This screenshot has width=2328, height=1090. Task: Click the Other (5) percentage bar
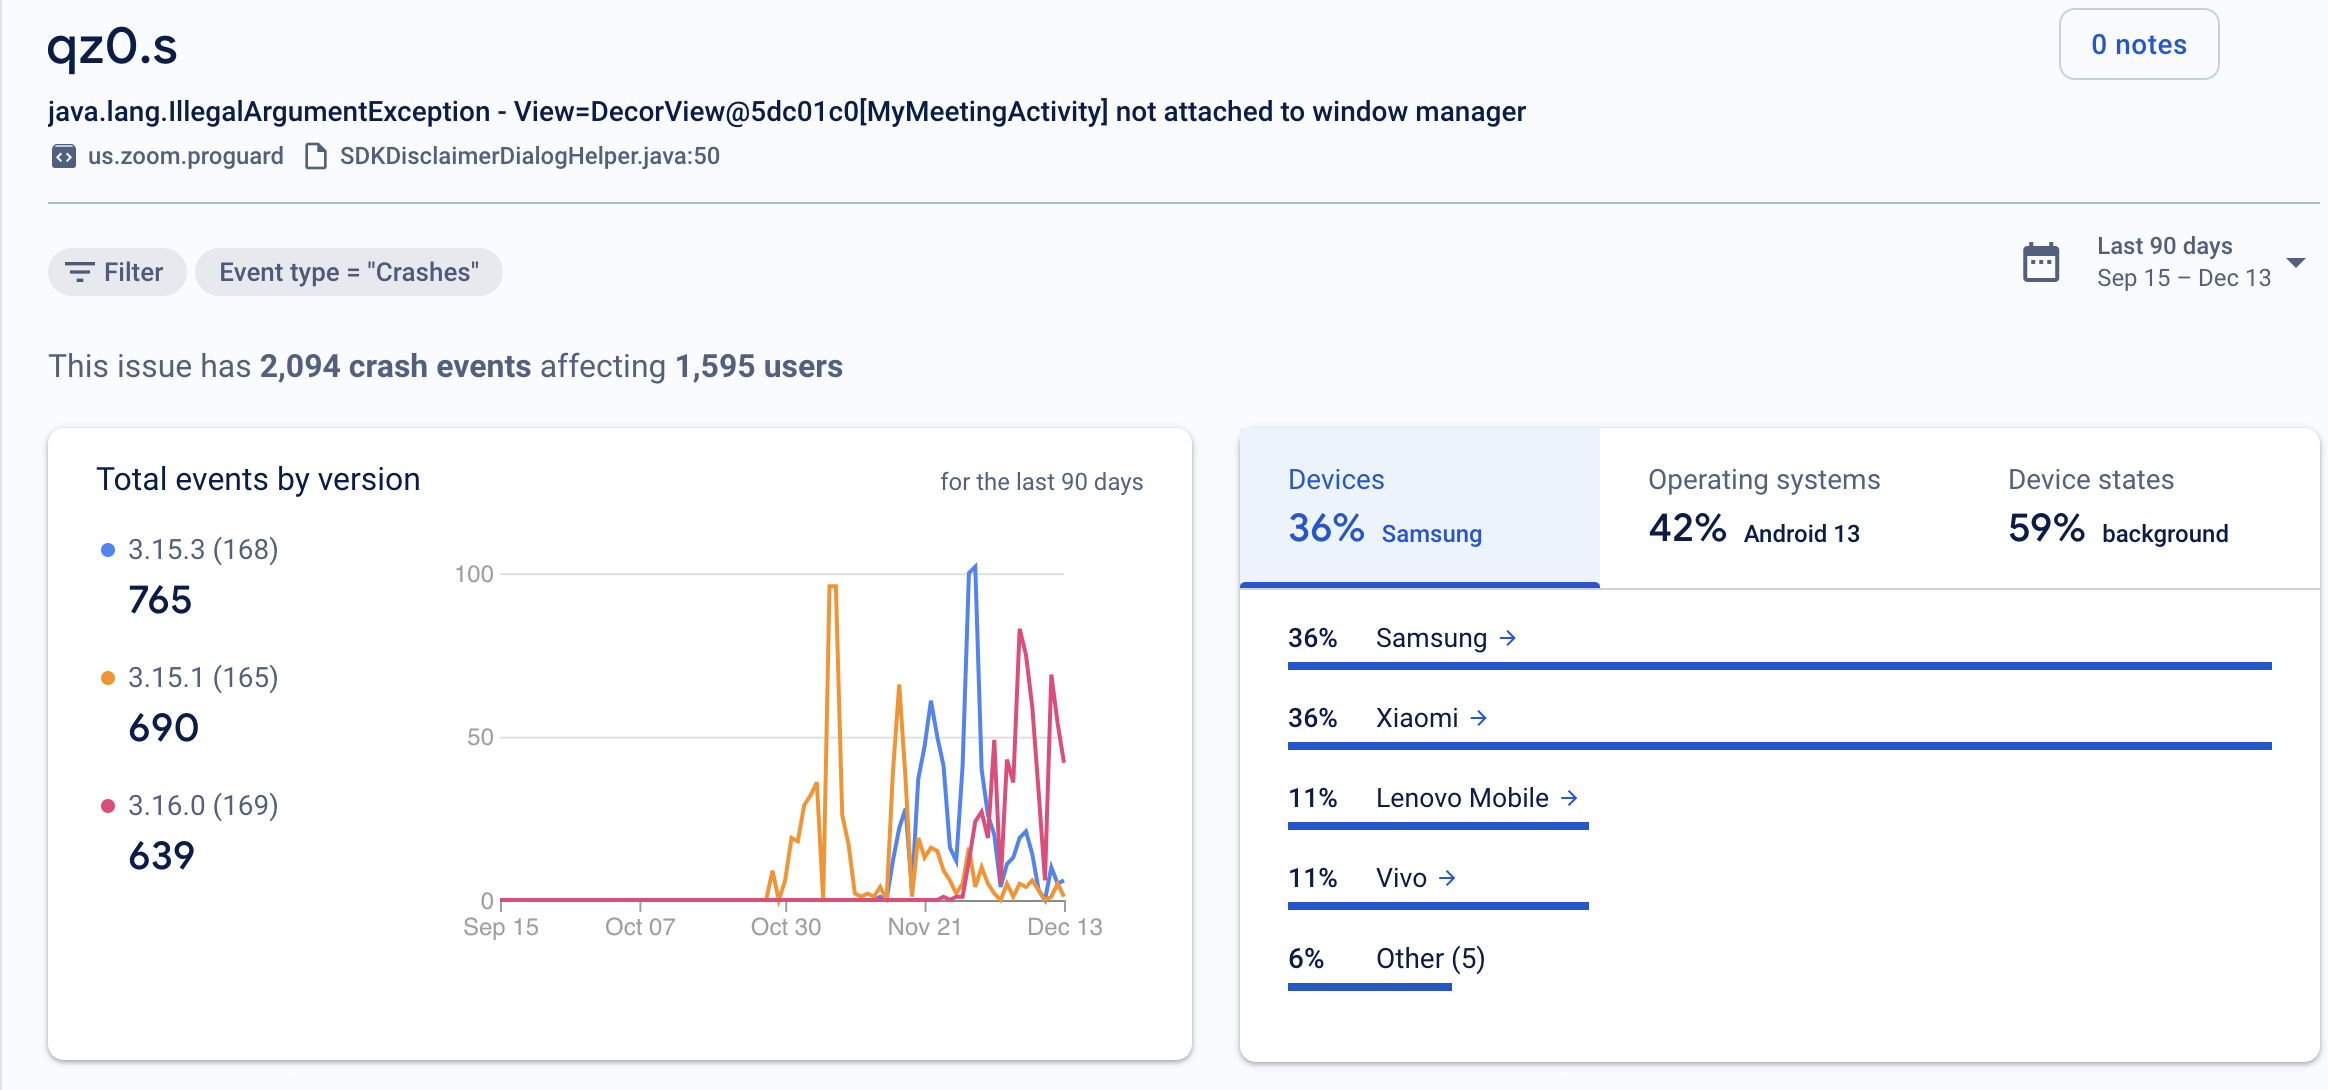1369,986
